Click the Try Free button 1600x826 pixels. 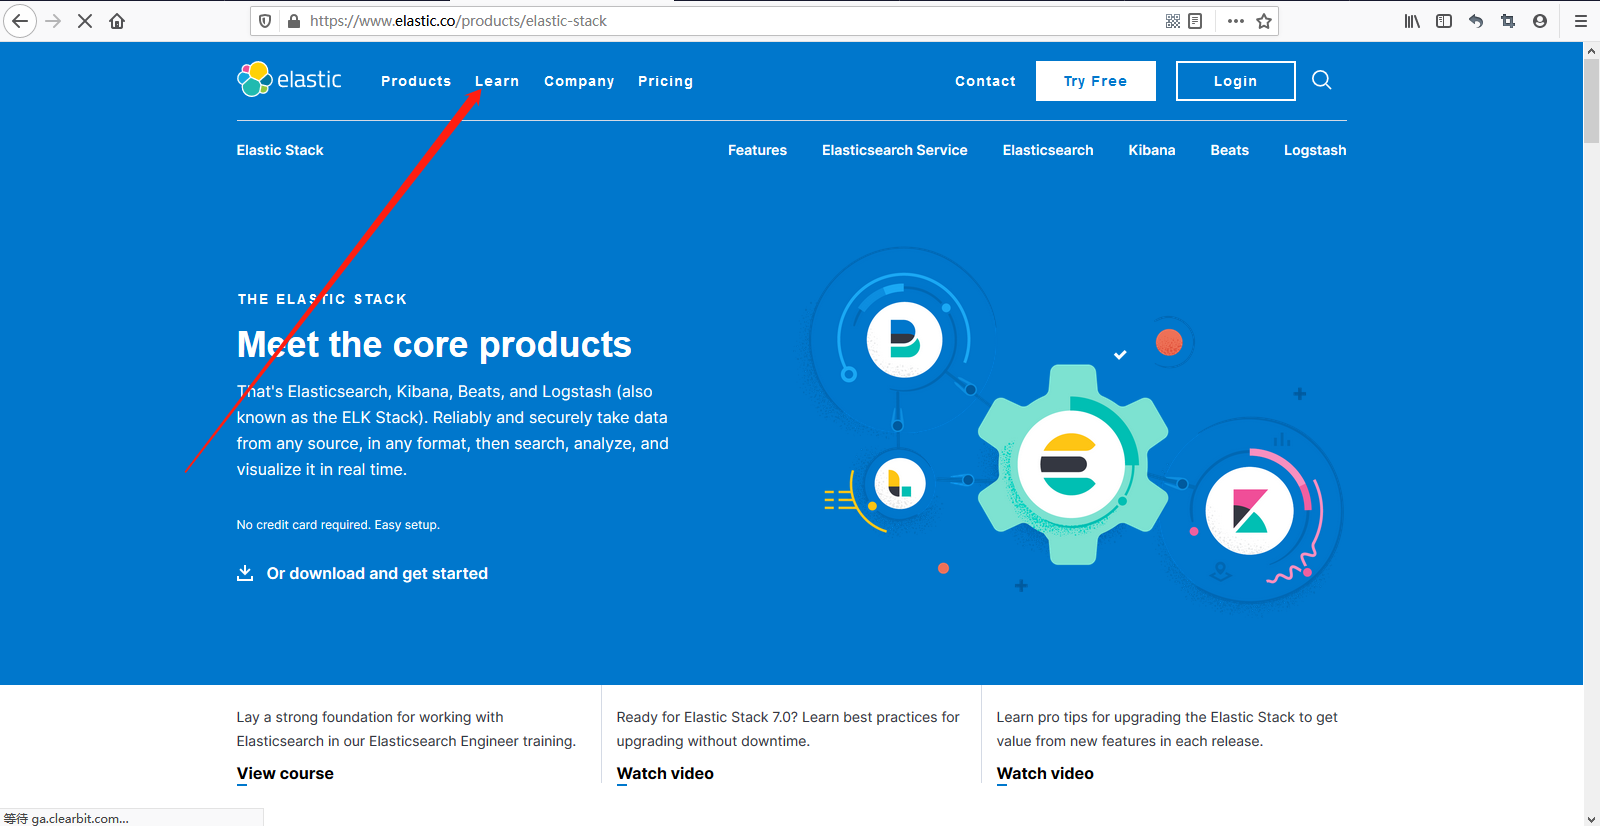click(1096, 81)
